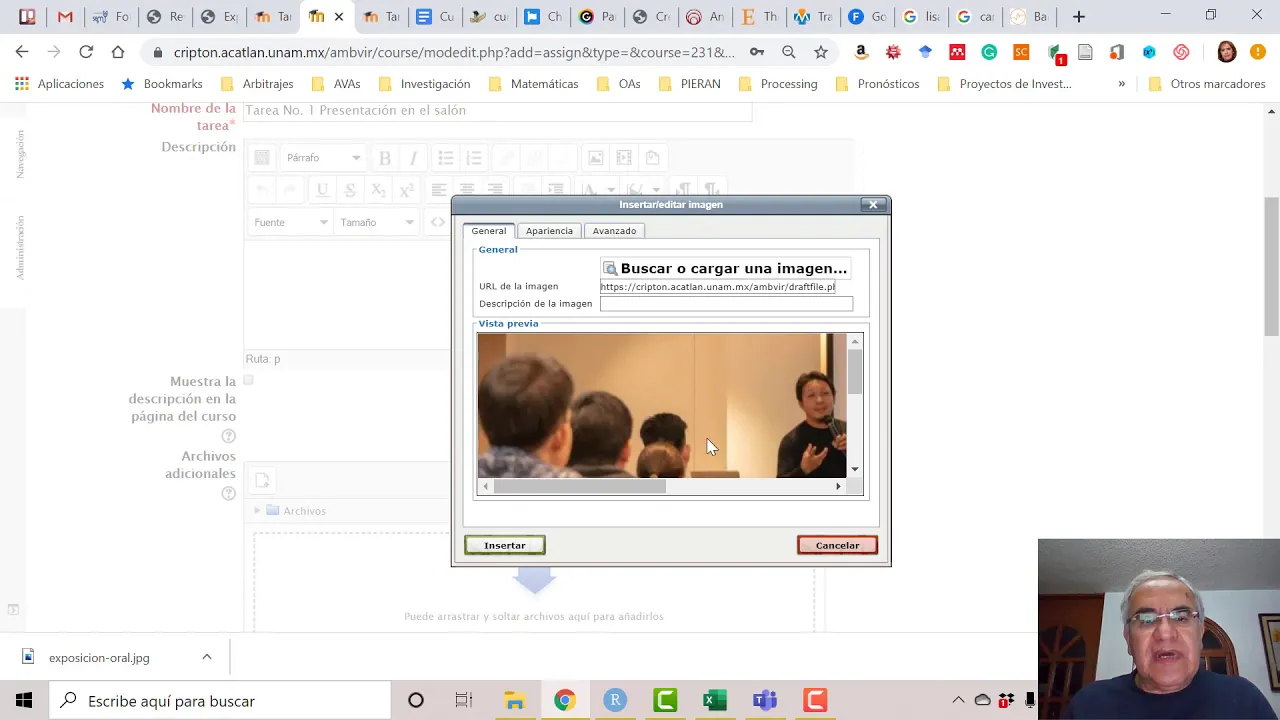Click the Windows search box
The width and height of the screenshot is (1280, 720).
[x=220, y=701]
